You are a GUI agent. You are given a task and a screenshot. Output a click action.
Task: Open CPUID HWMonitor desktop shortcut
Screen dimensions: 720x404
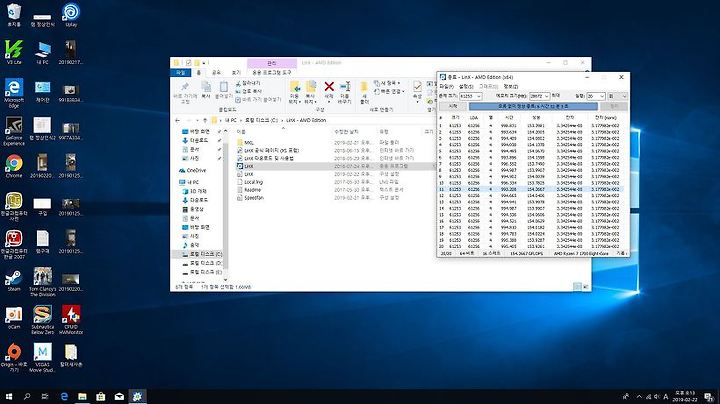(x=71, y=320)
